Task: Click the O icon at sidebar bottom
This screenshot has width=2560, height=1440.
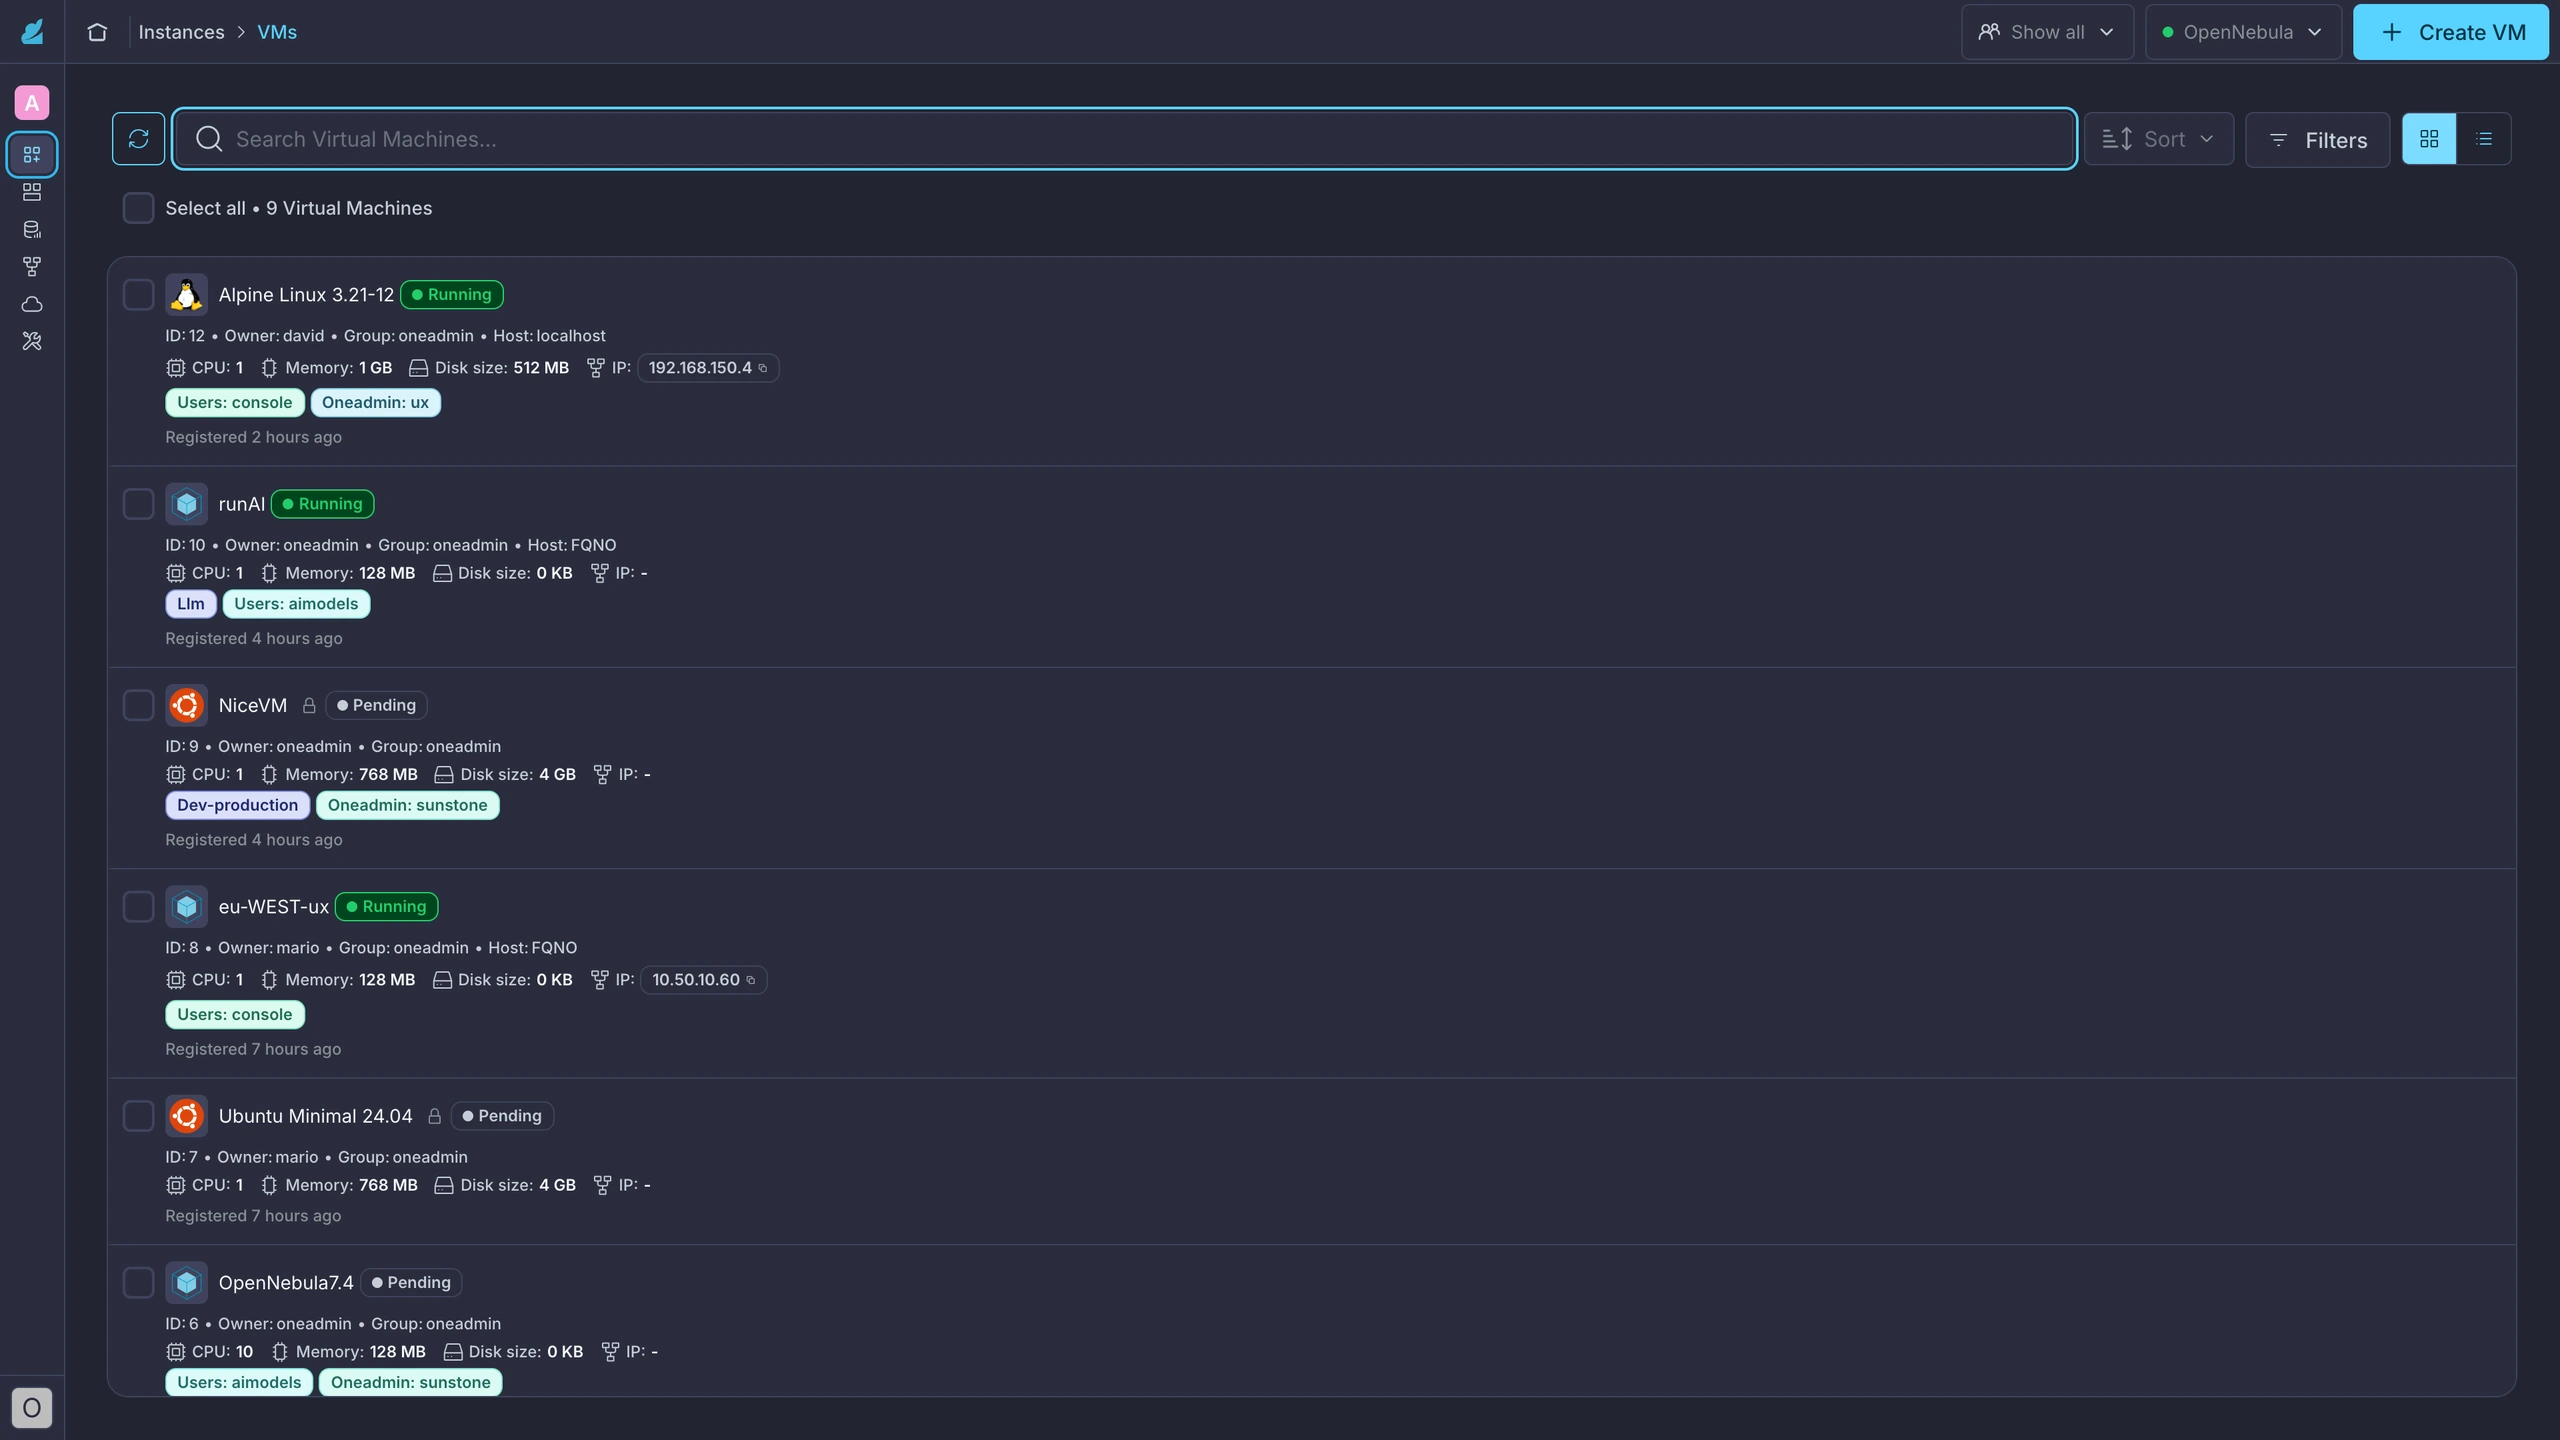Action: [x=32, y=1408]
